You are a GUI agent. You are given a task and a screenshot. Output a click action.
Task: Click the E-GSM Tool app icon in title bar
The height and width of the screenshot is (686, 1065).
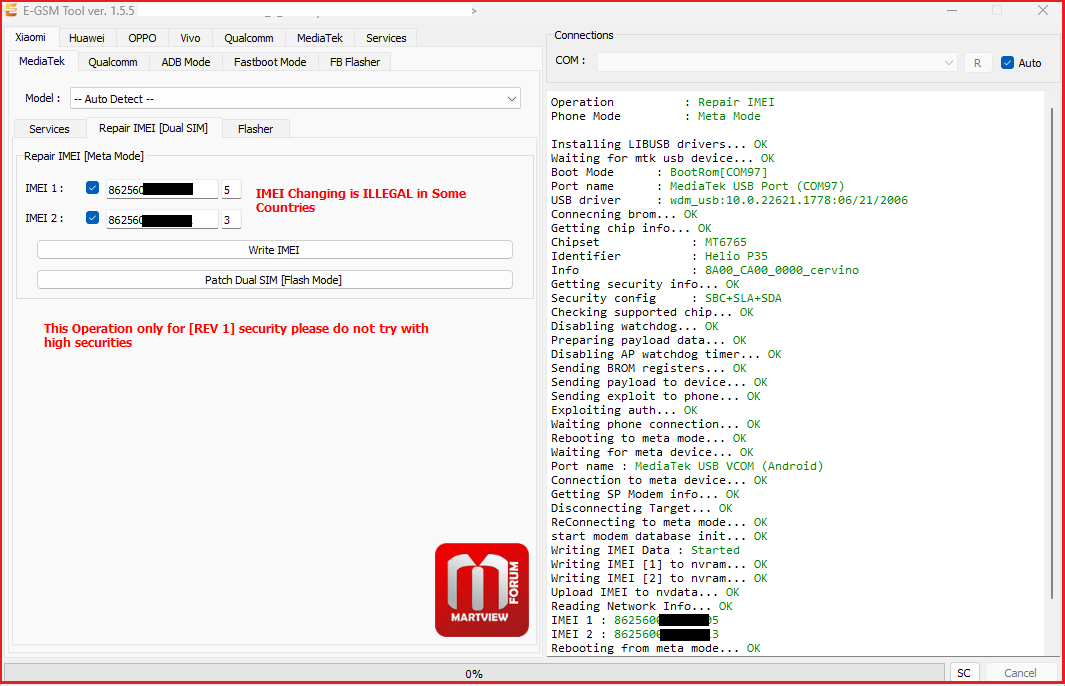point(10,10)
